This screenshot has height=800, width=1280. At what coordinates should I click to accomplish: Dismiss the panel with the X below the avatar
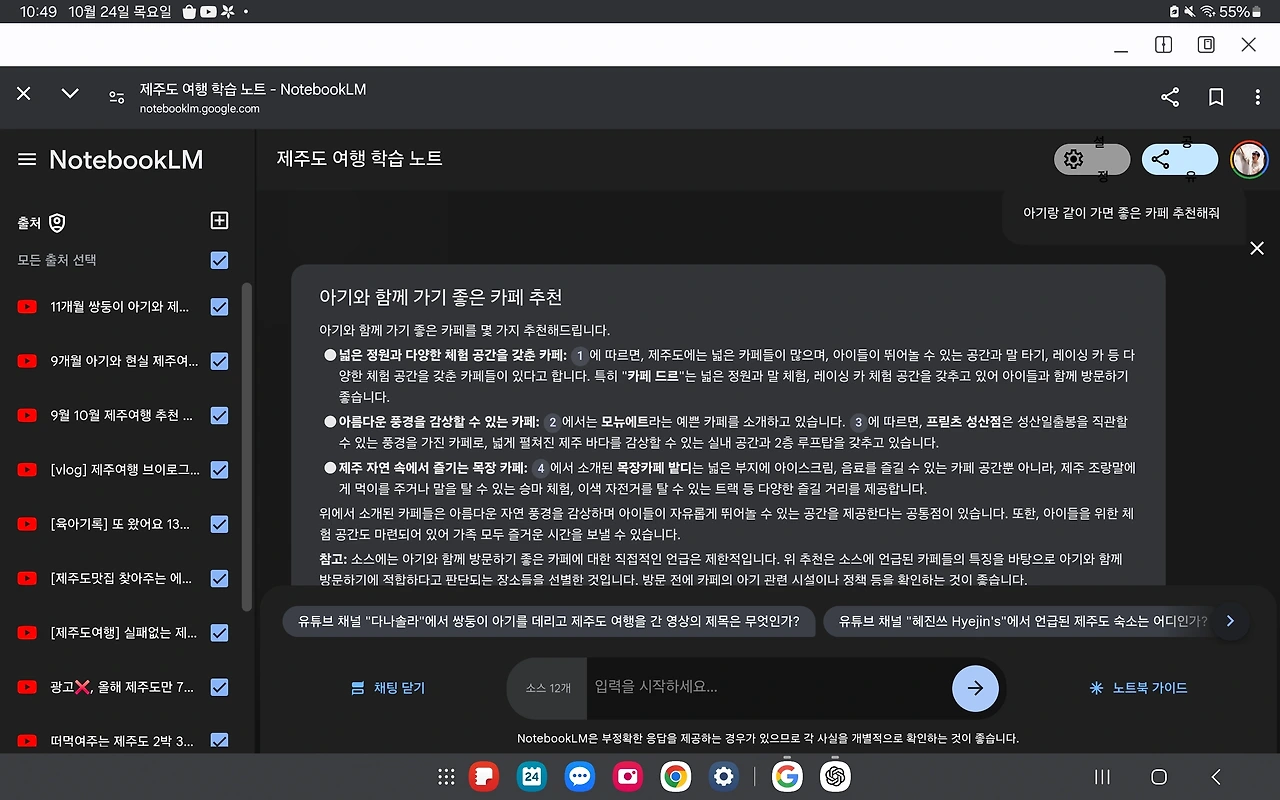coord(1257,248)
